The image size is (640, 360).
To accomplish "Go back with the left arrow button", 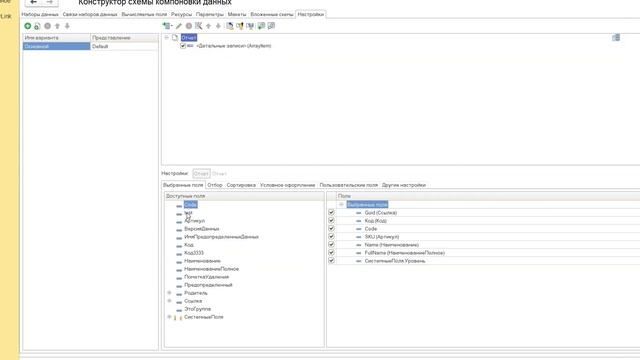I will click(33, 2).
